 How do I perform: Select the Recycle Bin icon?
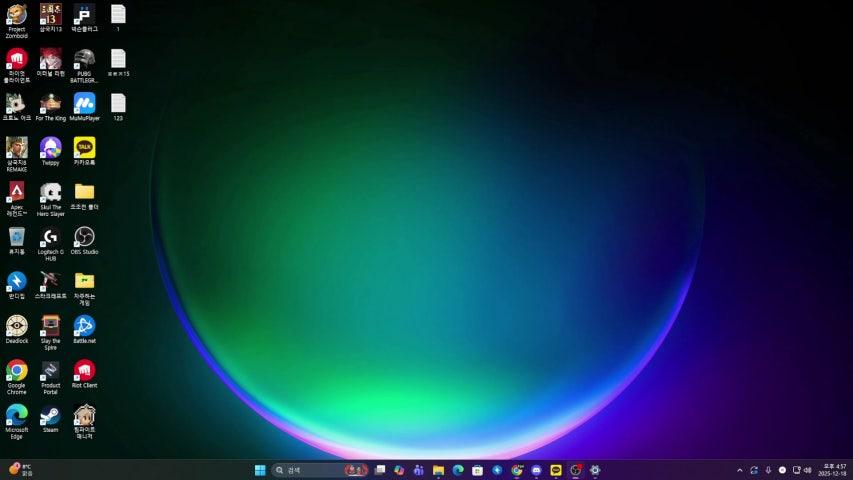point(17,241)
